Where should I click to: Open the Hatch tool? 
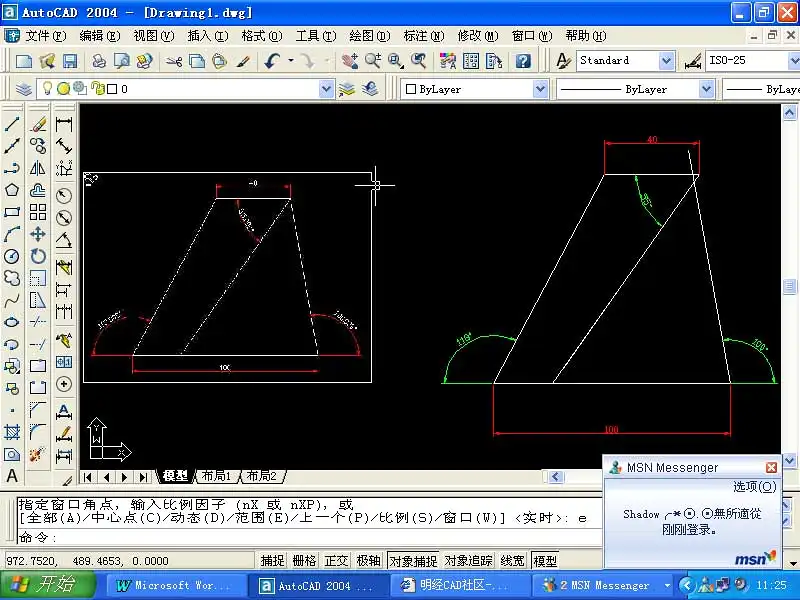12,432
